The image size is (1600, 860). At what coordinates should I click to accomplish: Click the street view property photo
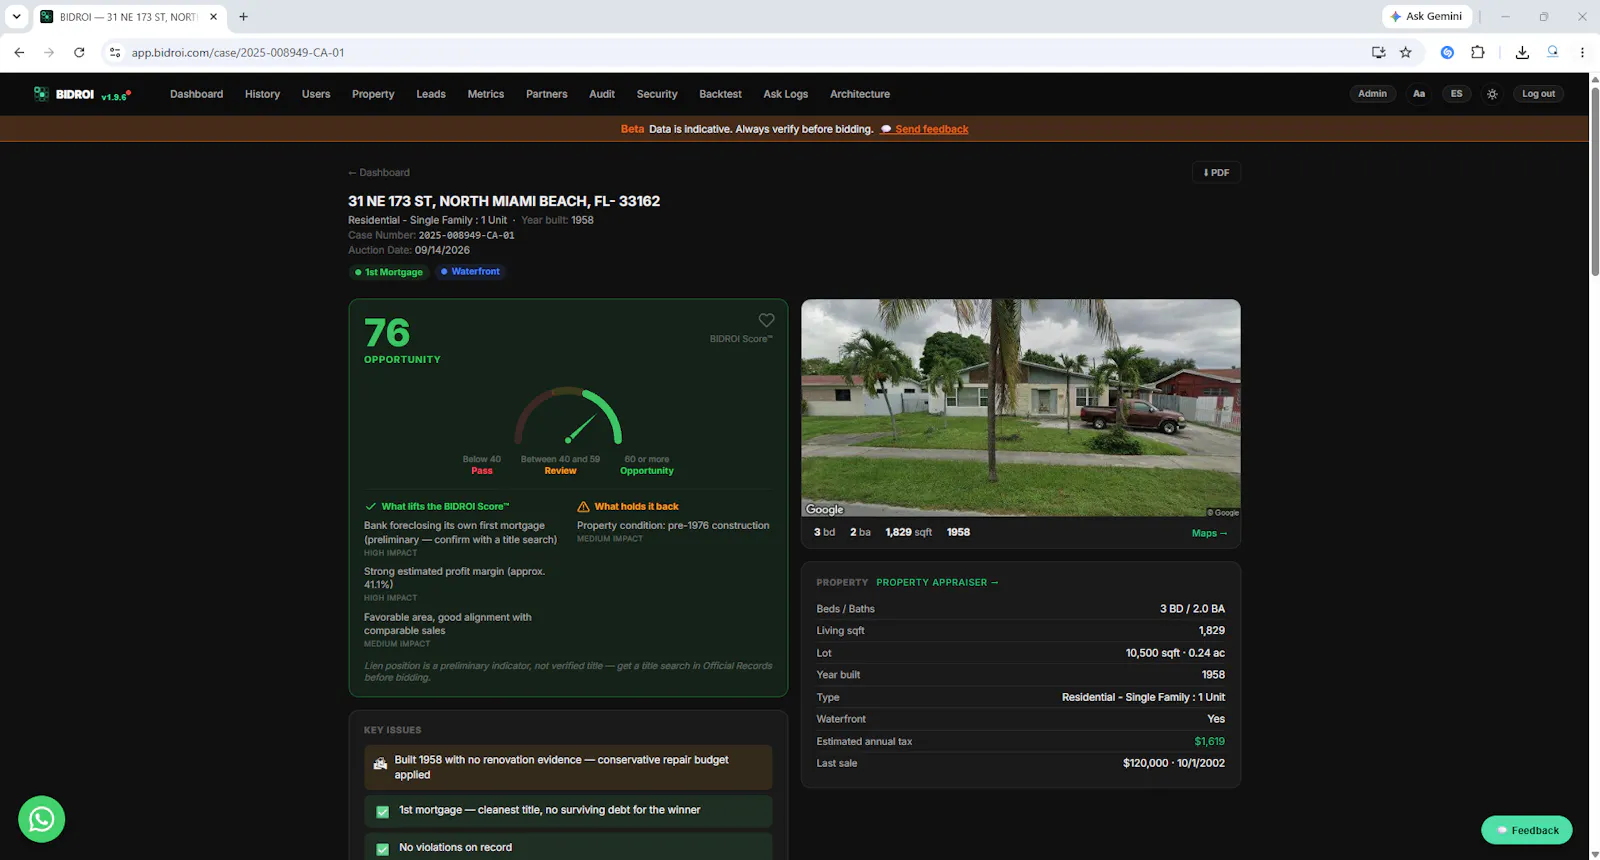(x=1020, y=408)
